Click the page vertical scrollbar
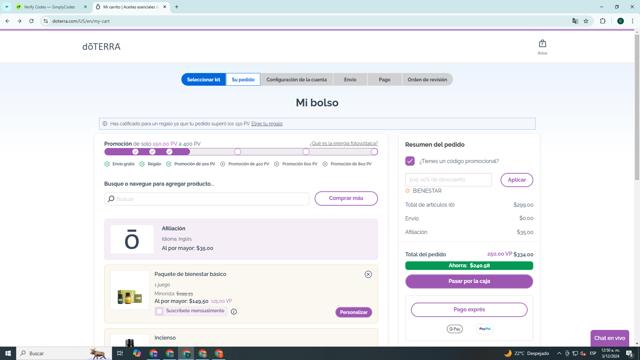This screenshot has width=640, height=360. (637, 107)
